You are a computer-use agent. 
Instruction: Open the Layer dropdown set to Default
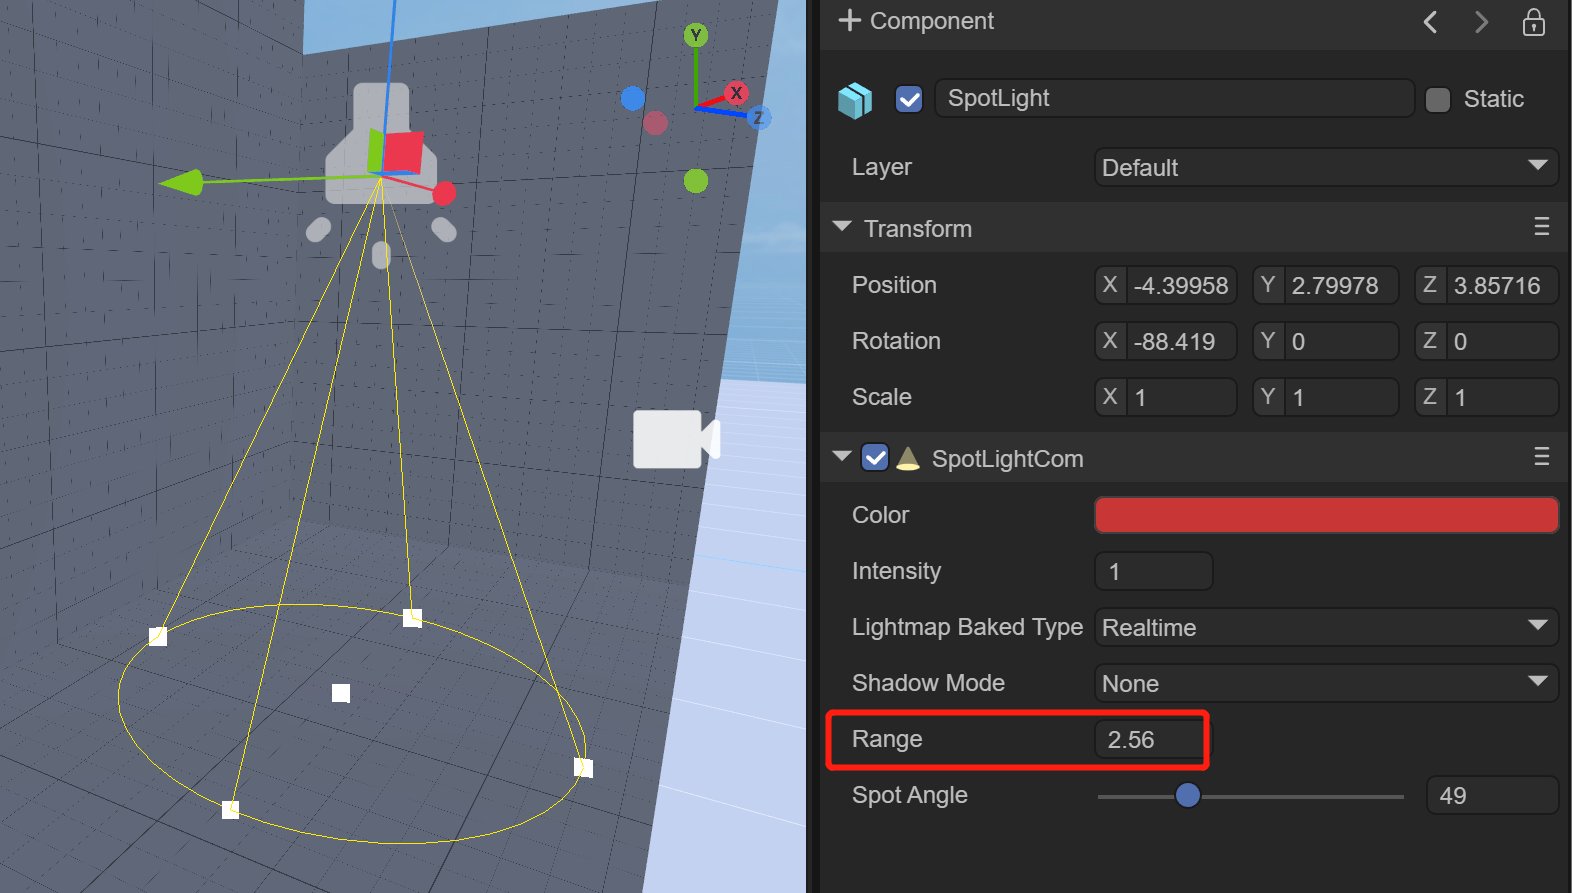[x=1325, y=167]
